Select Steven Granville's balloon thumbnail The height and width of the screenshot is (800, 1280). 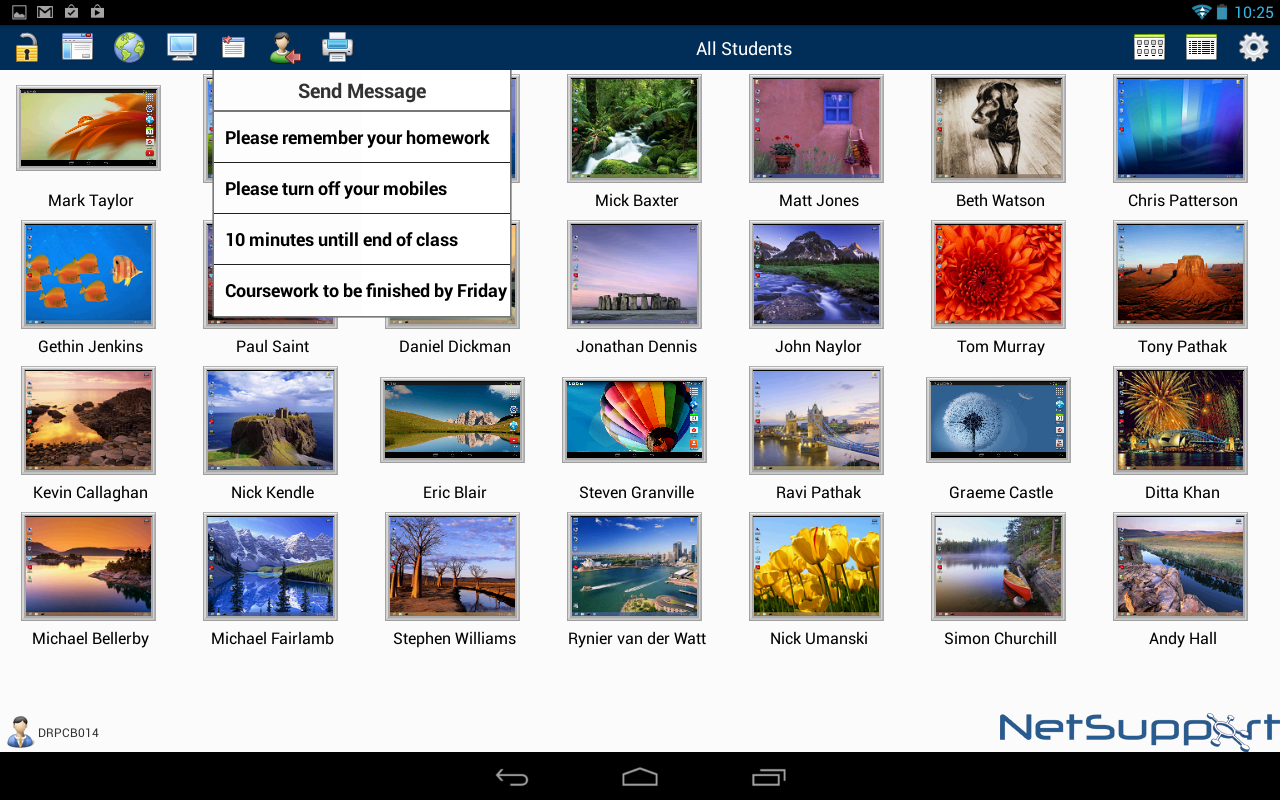point(635,420)
